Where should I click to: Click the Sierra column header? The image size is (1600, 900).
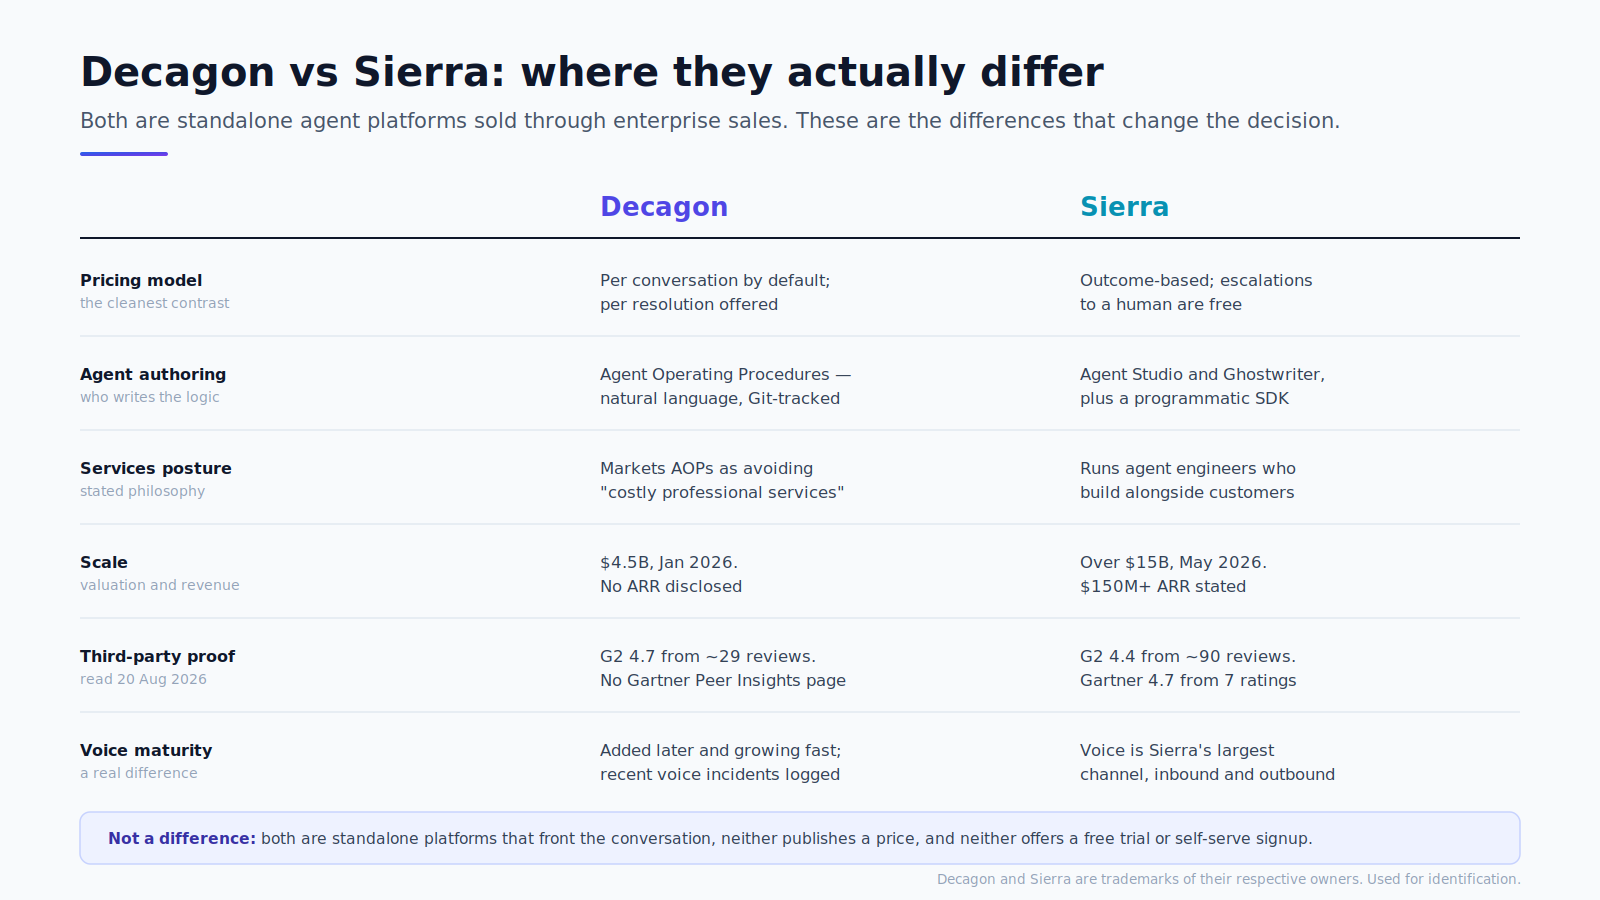coord(1124,207)
